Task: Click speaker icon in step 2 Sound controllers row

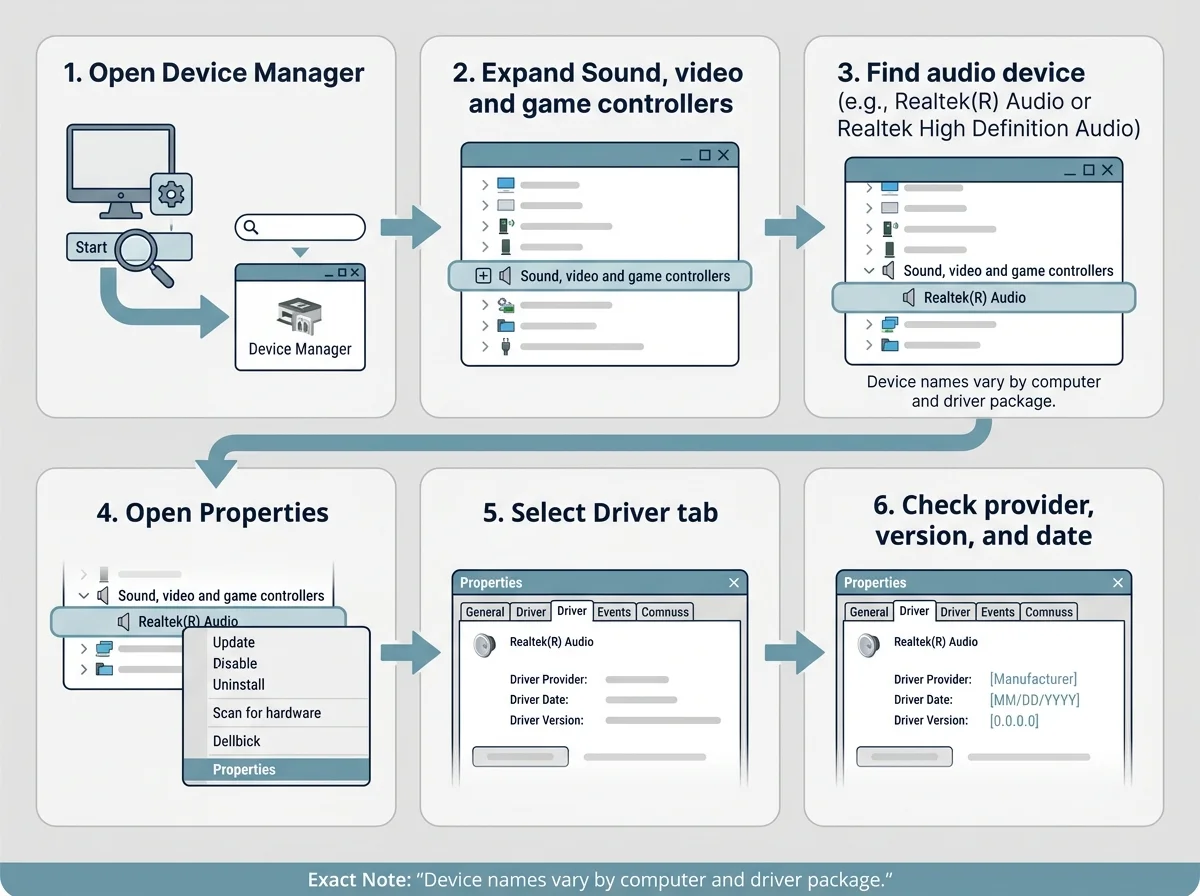Action: tap(505, 276)
